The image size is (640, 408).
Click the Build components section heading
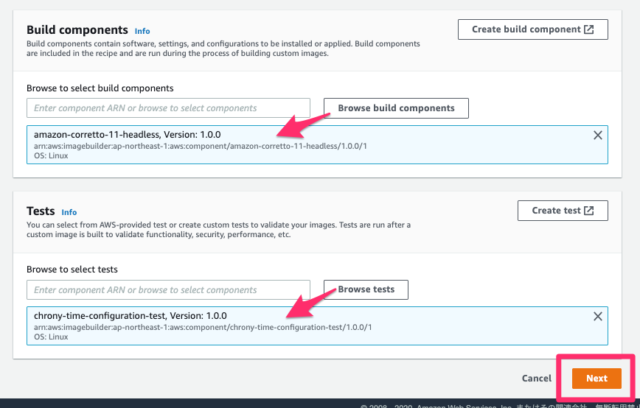78,30
